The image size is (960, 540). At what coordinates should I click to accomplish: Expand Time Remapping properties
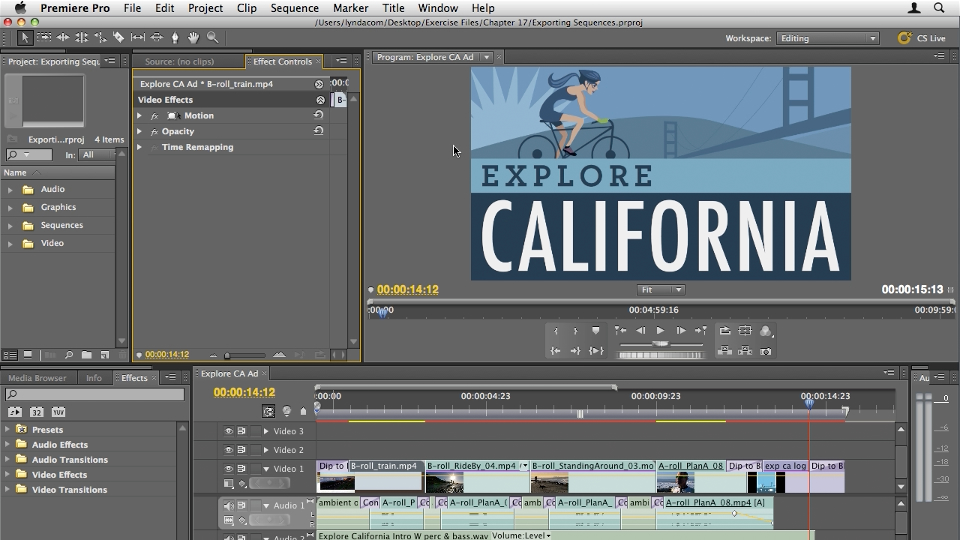click(x=139, y=147)
